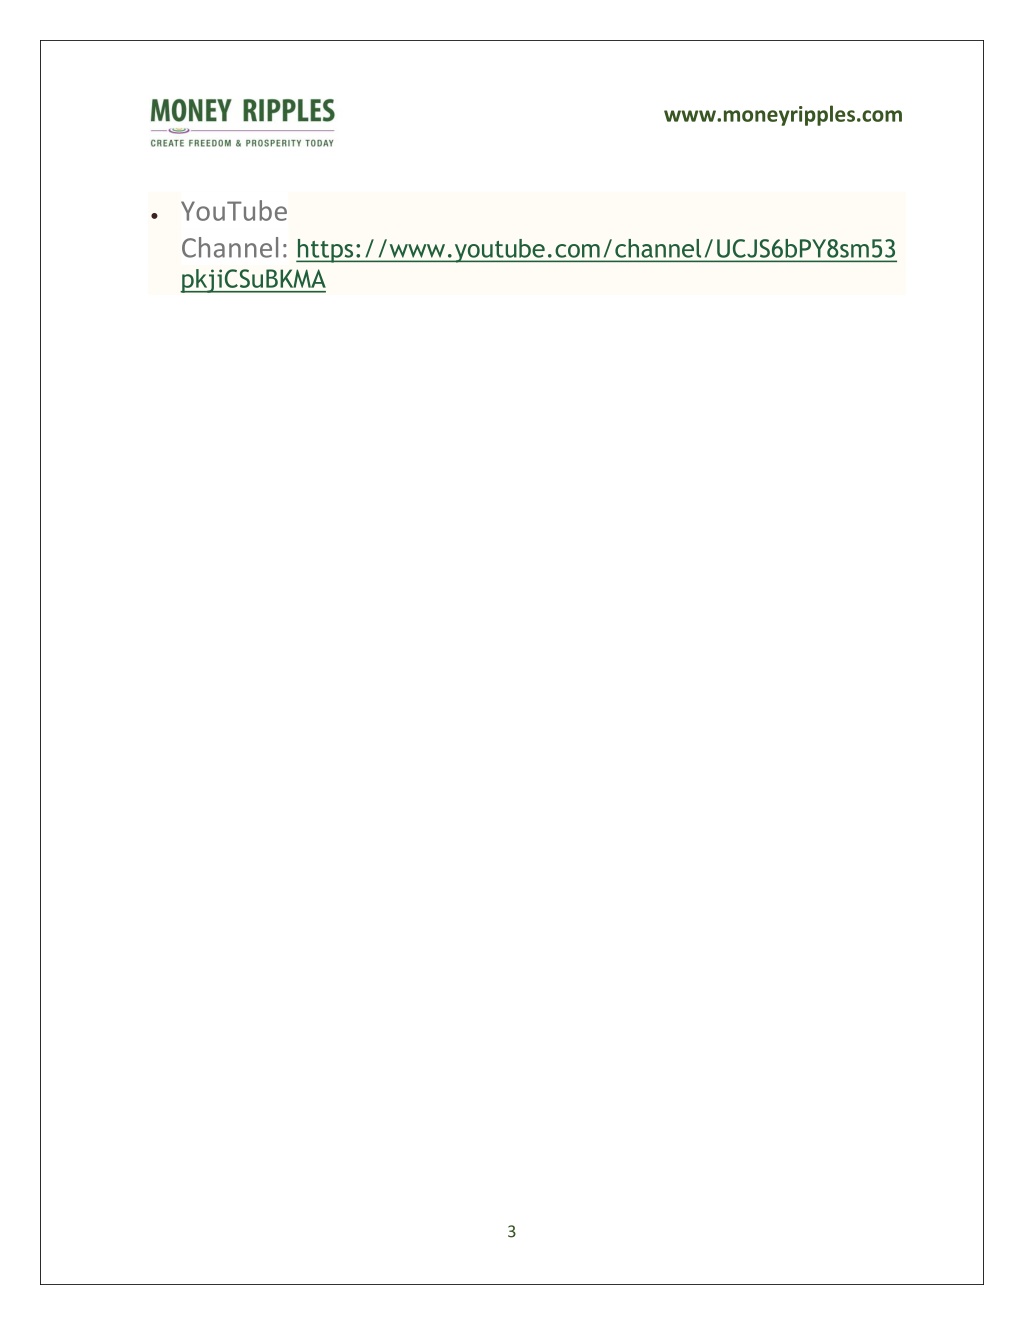Click the UCJS6bPY8sm53 end of link line
The height and width of the screenshot is (1325, 1024).
pos(806,249)
